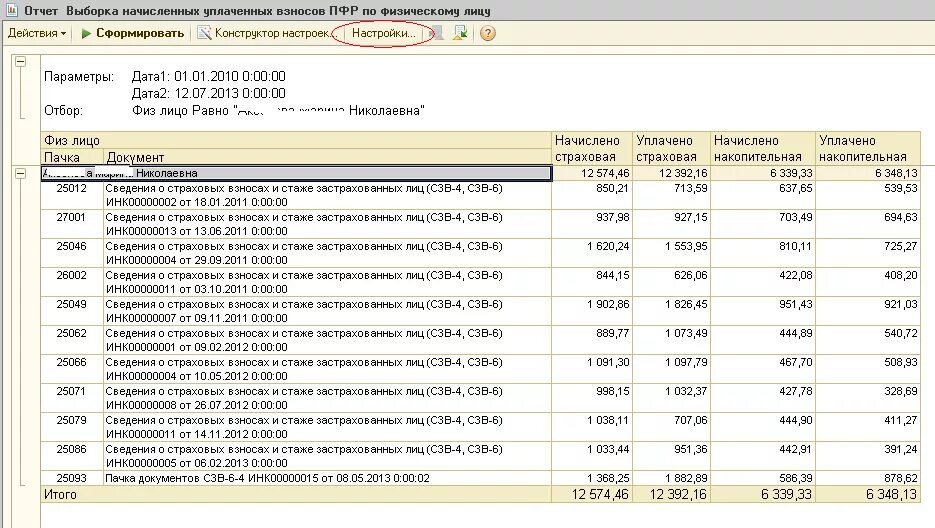This screenshot has width=935, height=528.
Task: Select value 878,62 in row 25093
Action: coord(900,478)
